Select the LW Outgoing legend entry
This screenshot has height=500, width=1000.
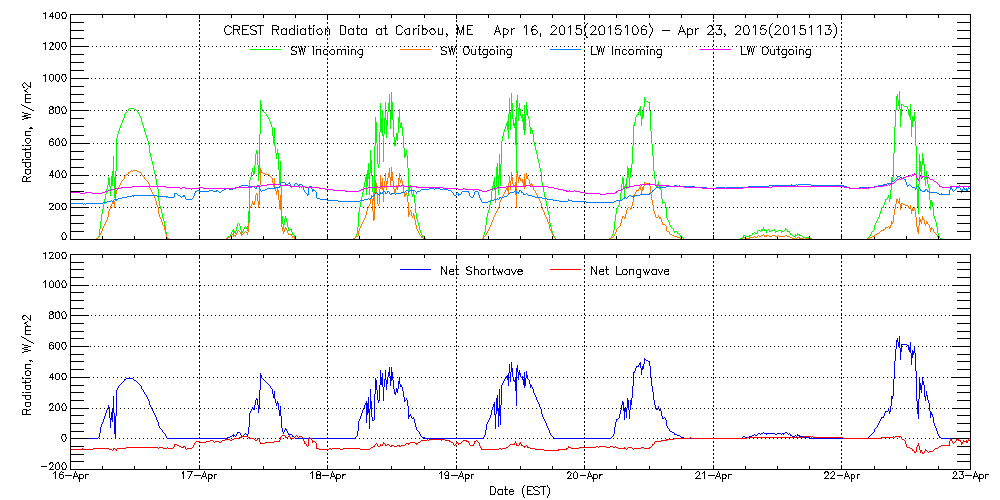tap(775, 51)
